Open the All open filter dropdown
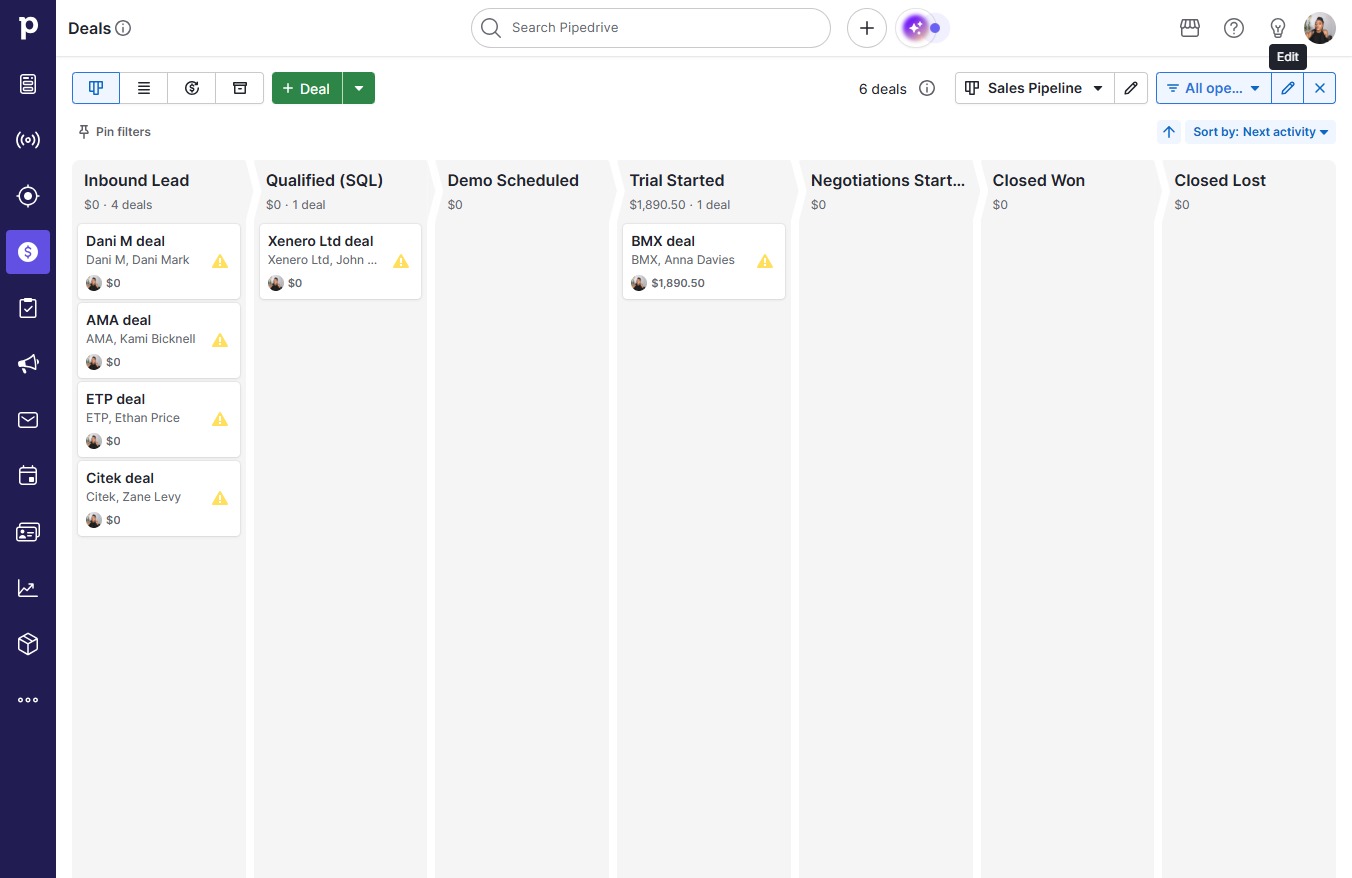Viewport: 1352px width, 878px height. (1214, 88)
